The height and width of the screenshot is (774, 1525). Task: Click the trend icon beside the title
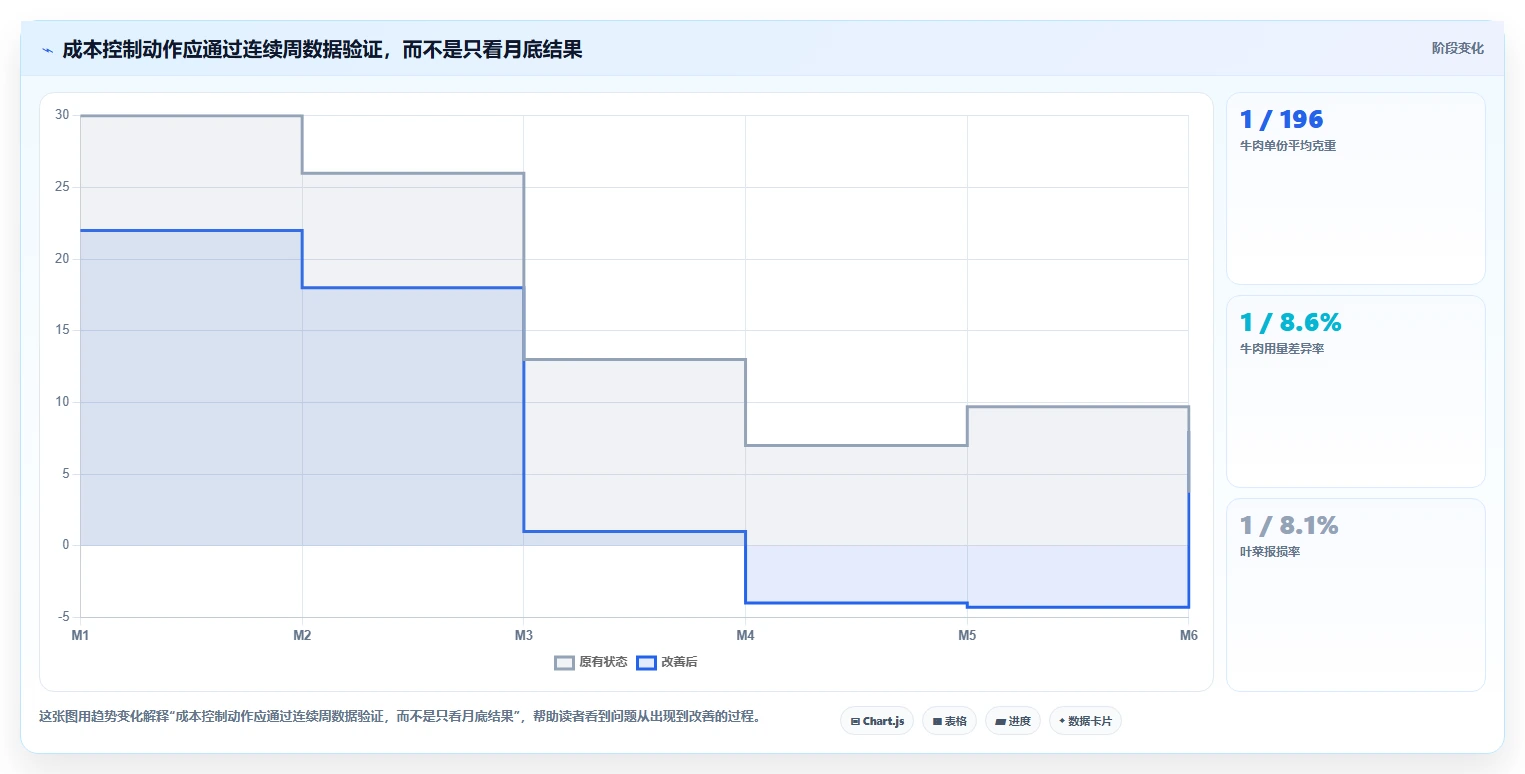[48, 50]
